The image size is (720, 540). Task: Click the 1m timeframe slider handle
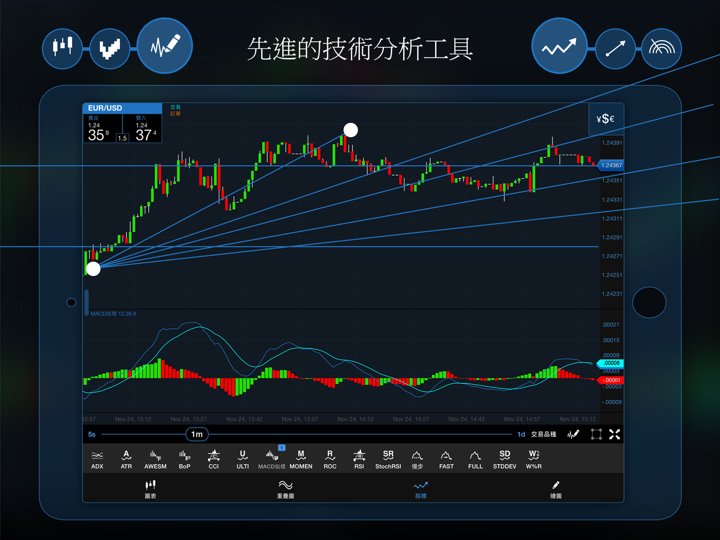click(197, 434)
